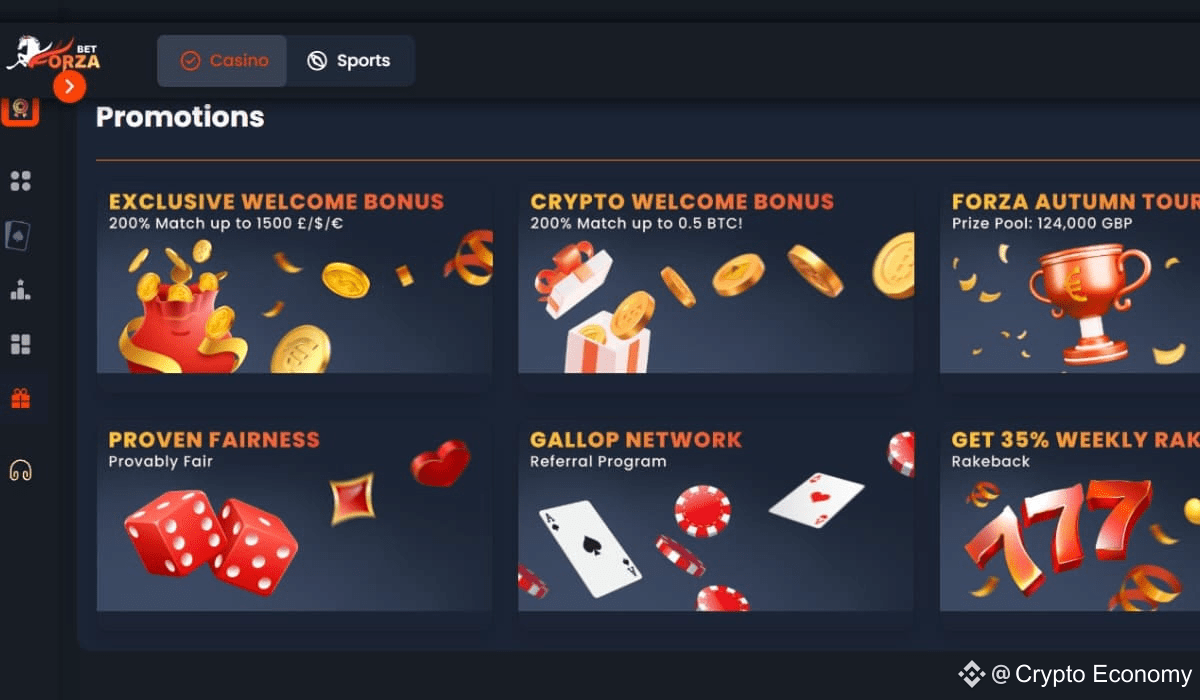1200x700 pixels.
Task: Open the grid dashboard sidebar icon
Action: tap(20, 181)
